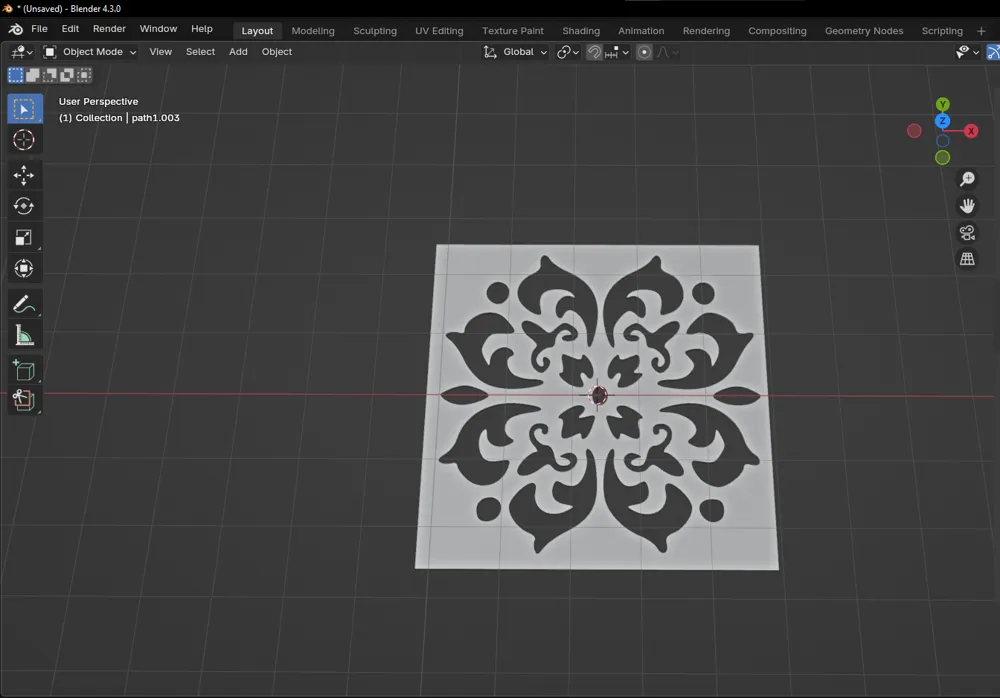Image resolution: width=1000 pixels, height=698 pixels.
Task: Switch to the Sculpting workspace tab
Action: tap(375, 31)
